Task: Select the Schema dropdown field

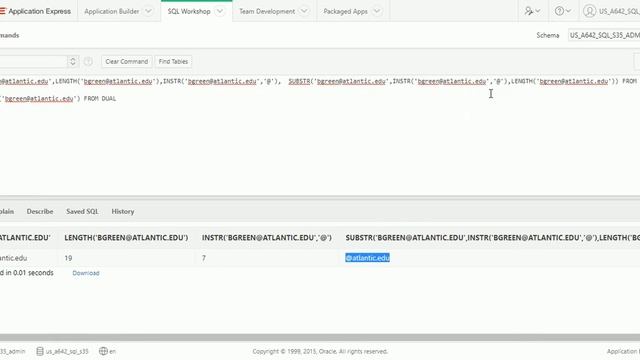Action: coord(604,35)
